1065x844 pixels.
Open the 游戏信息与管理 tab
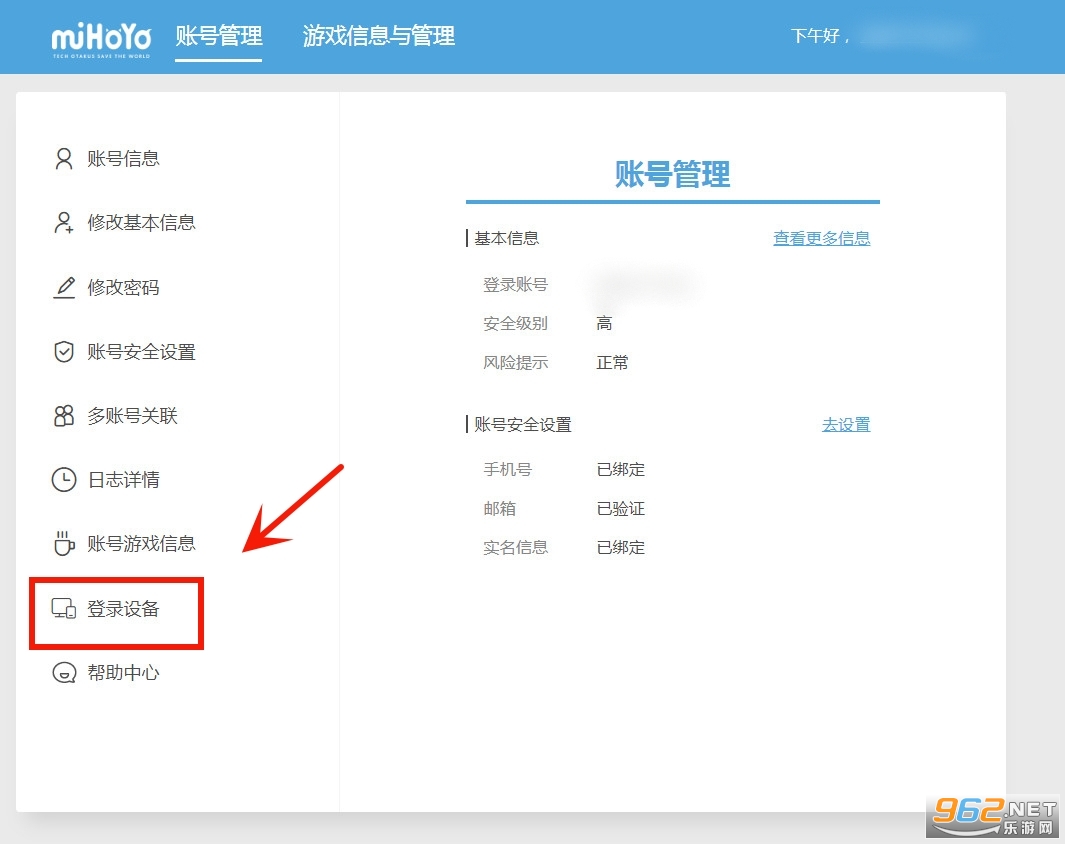click(x=378, y=37)
